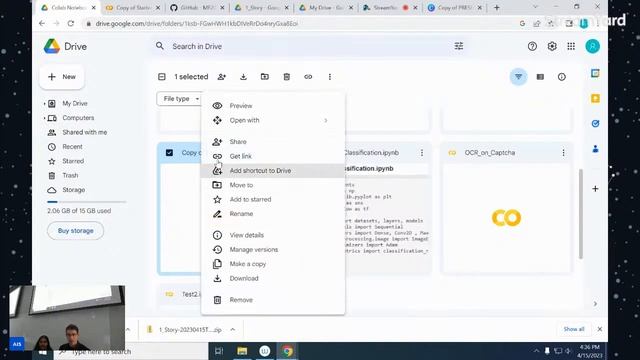The height and width of the screenshot is (360, 640).
Task: Click the trash icon in selection toolbar
Action: (287, 77)
